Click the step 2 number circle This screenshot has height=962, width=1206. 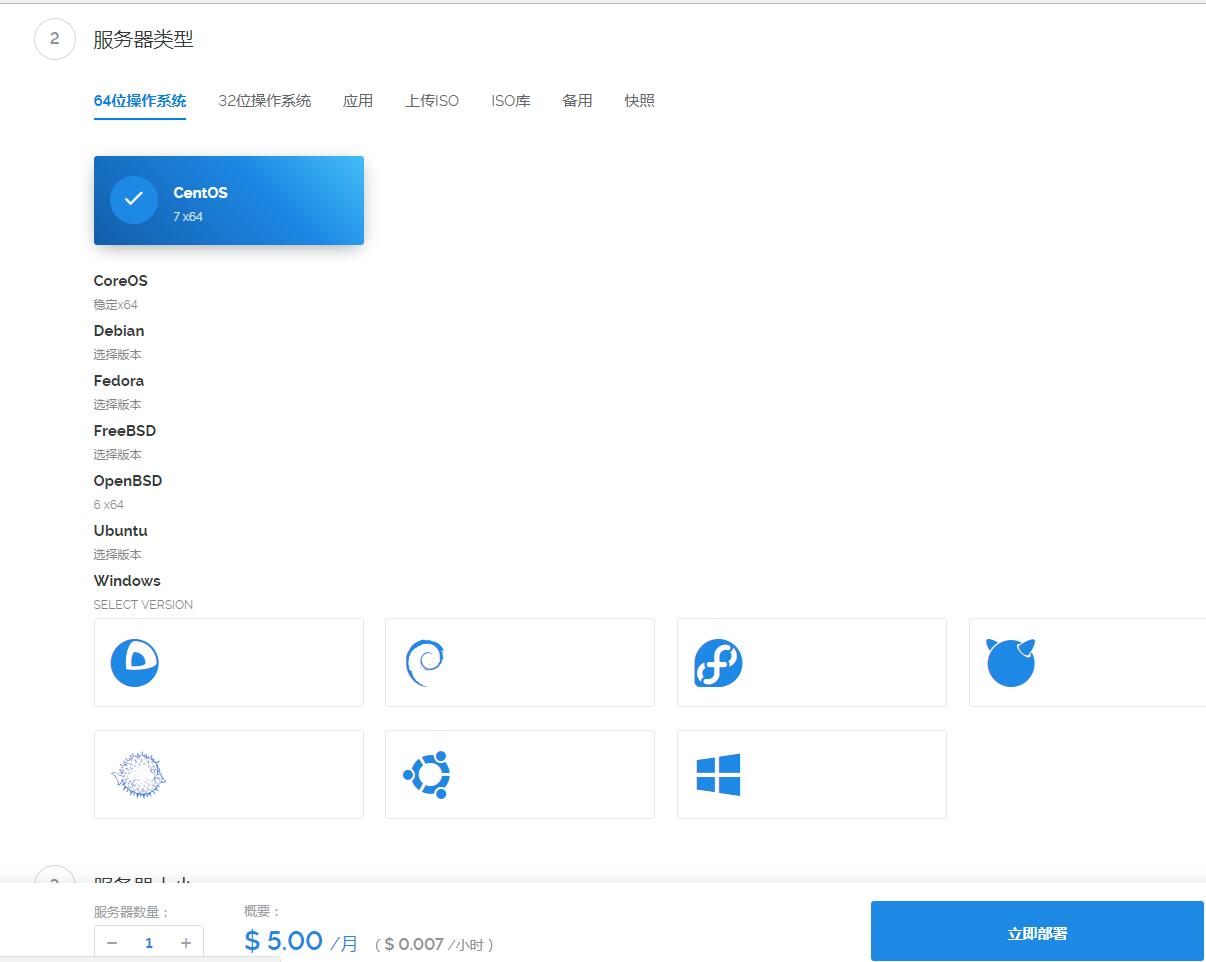[x=55, y=39]
